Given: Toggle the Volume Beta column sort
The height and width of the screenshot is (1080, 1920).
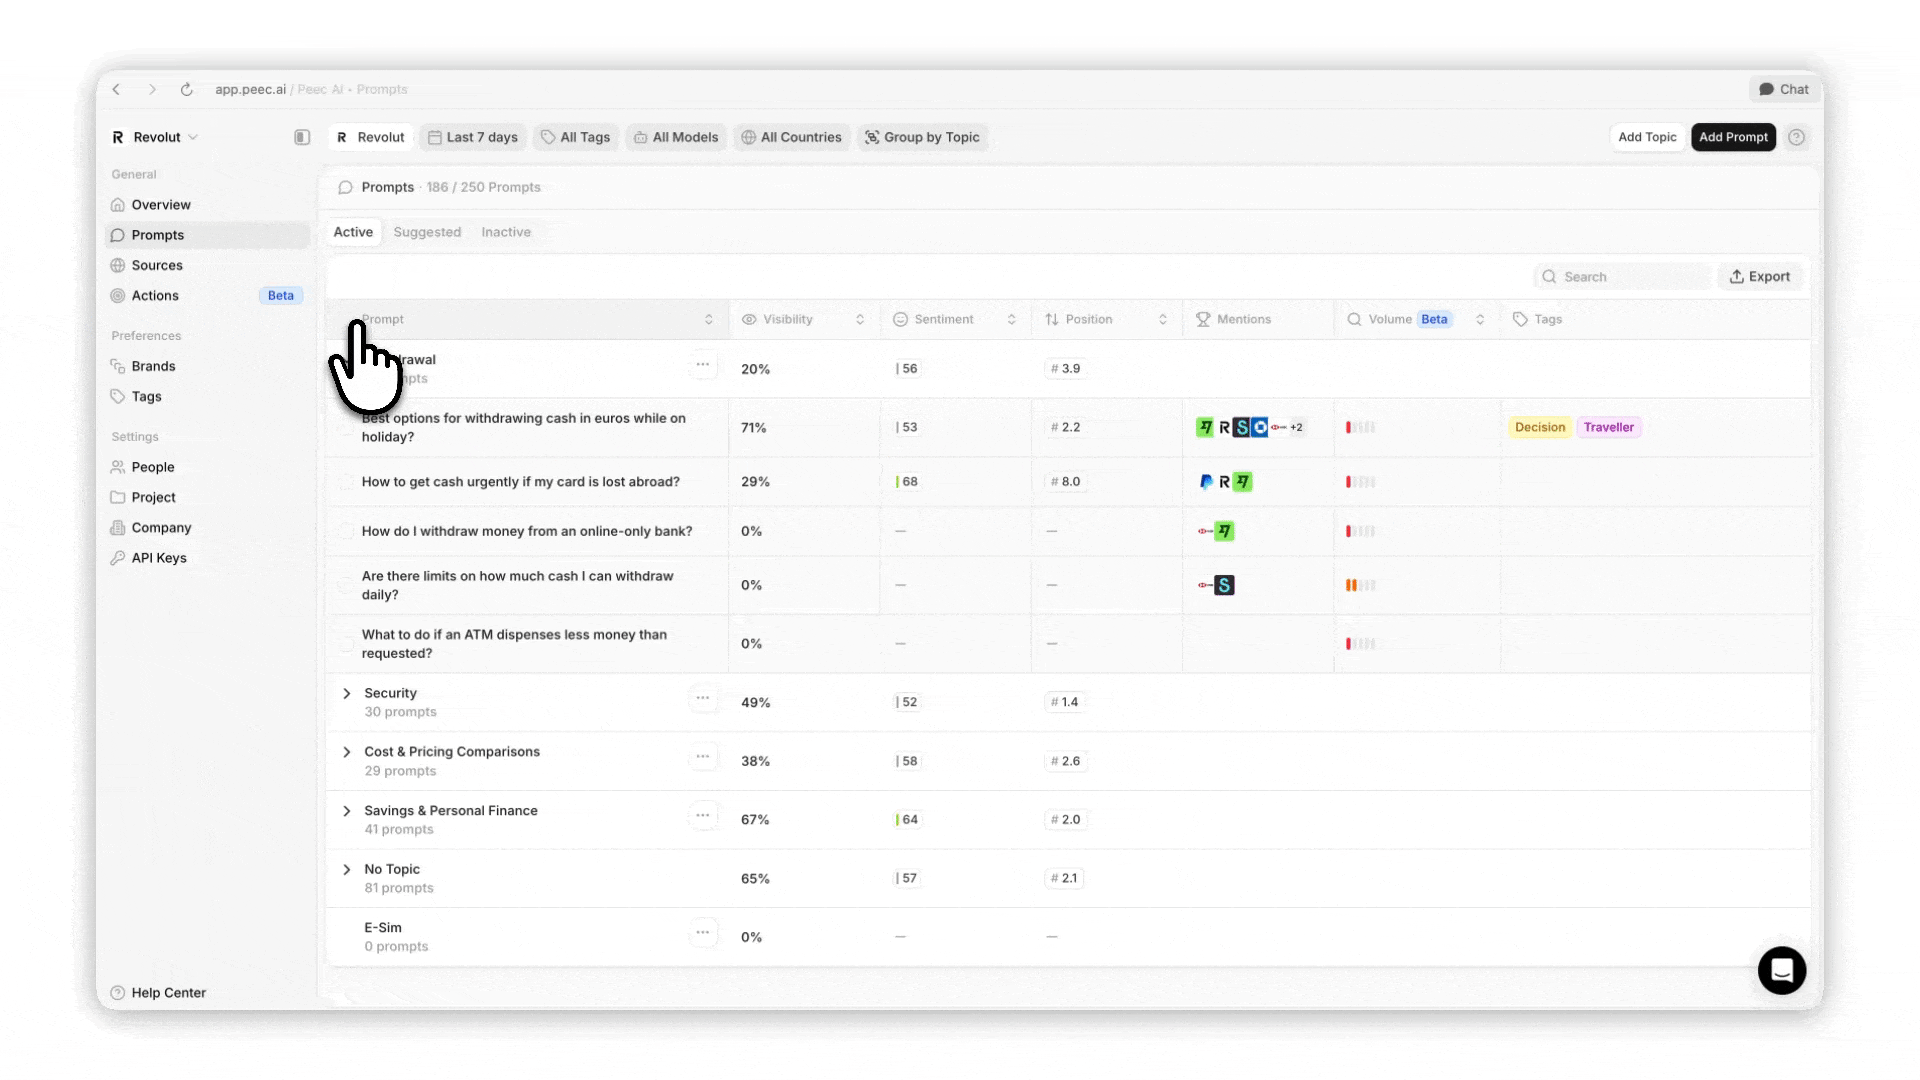Looking at the screenshot, I should (1481, 319).
